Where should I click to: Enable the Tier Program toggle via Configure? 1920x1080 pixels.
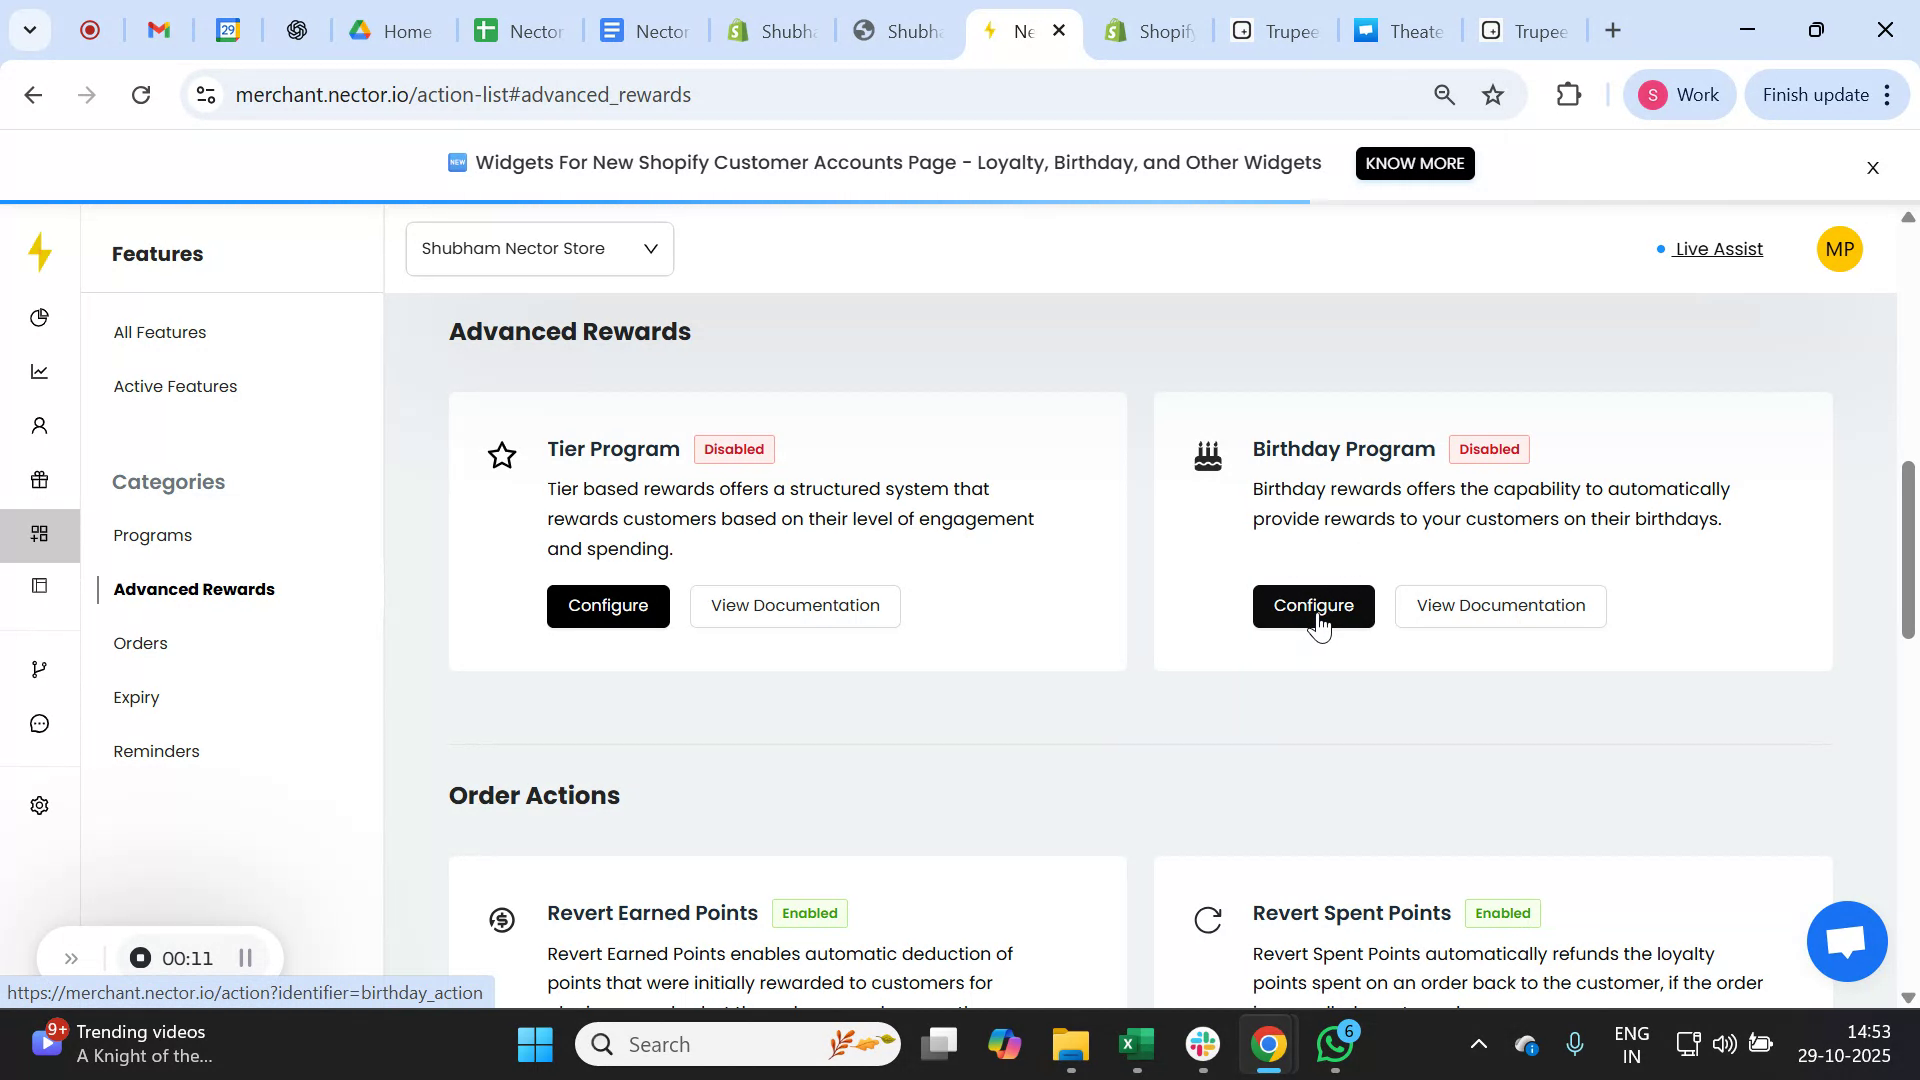[x=607, y=605]
